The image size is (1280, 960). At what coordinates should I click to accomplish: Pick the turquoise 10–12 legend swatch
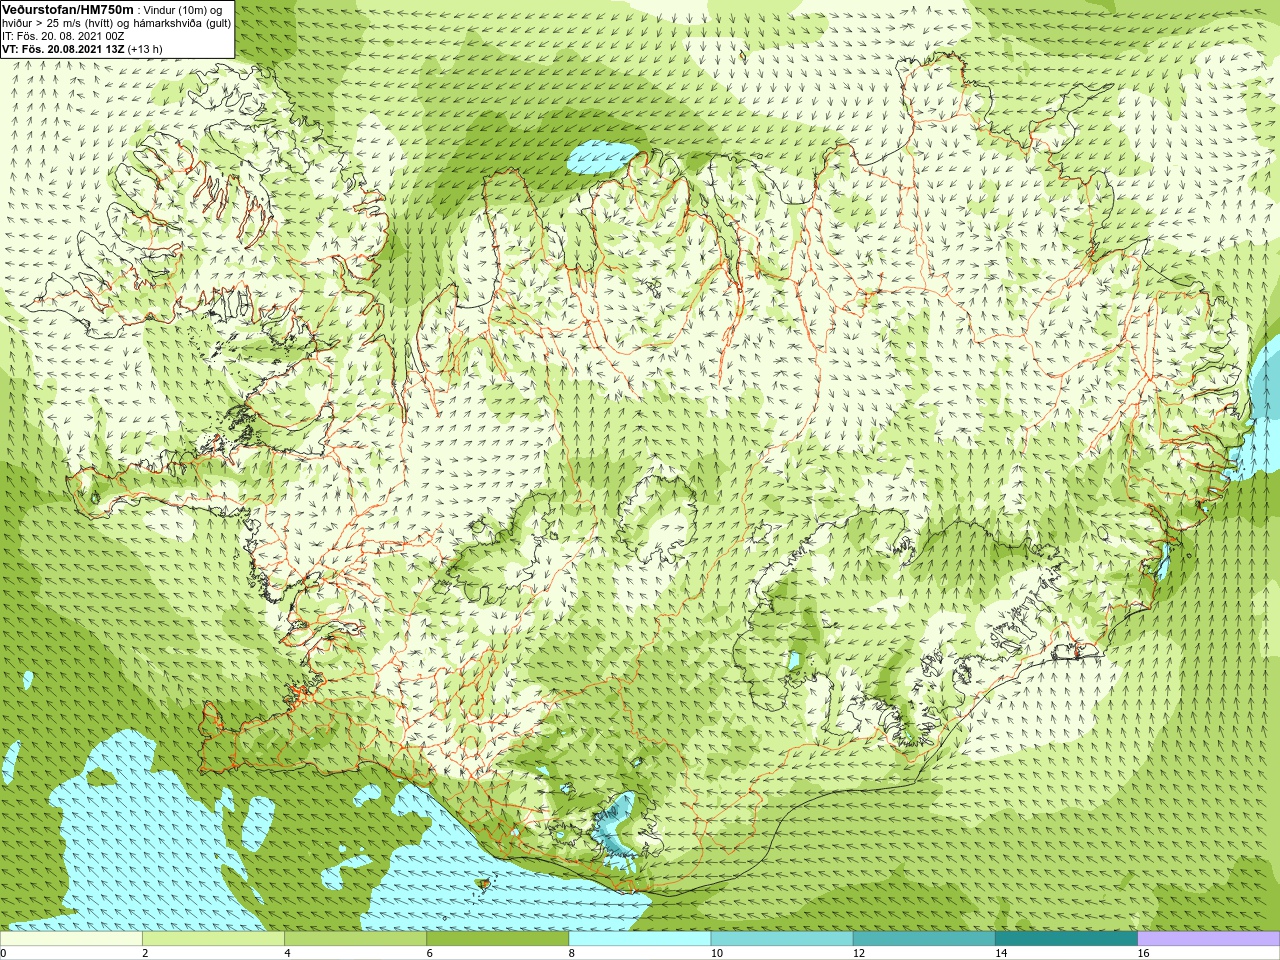[782, 938]
